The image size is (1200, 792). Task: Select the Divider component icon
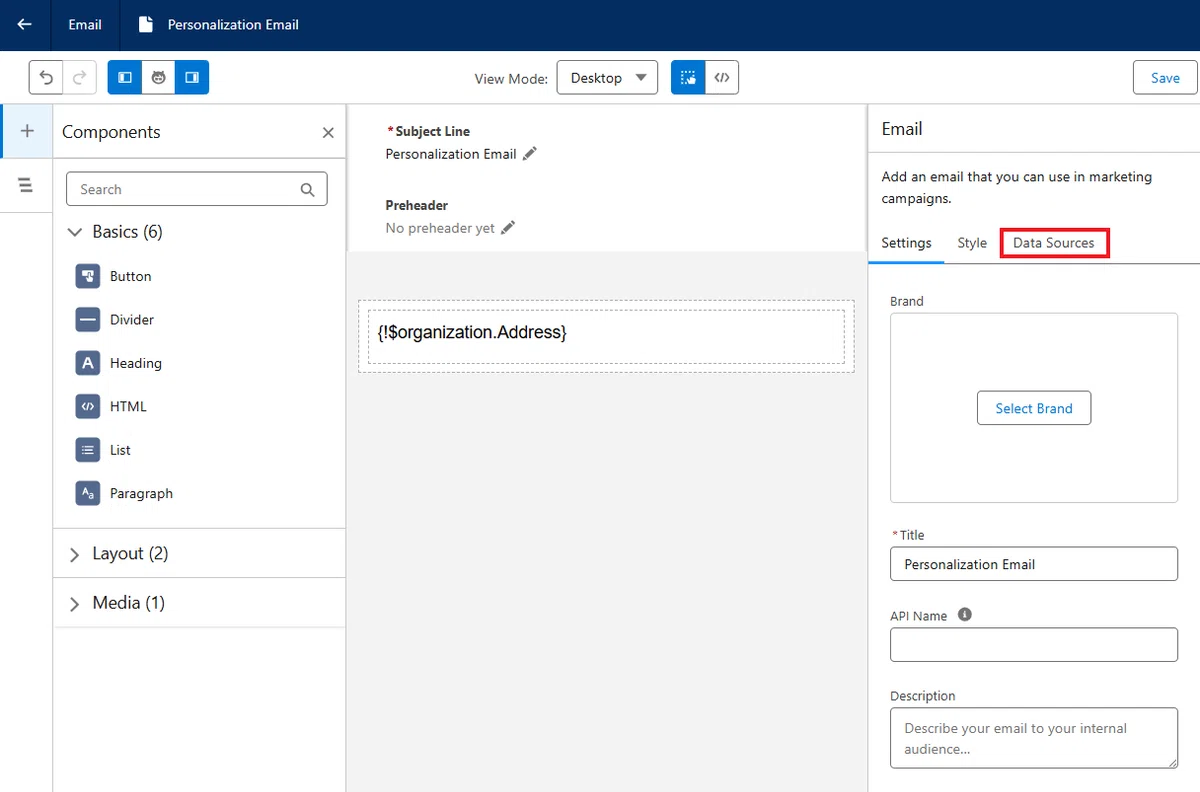pos(88,320)
